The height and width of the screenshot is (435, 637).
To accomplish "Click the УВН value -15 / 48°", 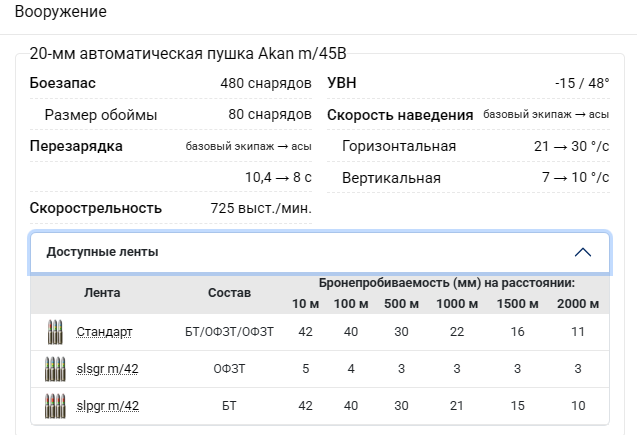I will pyautogui.click(x=582, y=83).
